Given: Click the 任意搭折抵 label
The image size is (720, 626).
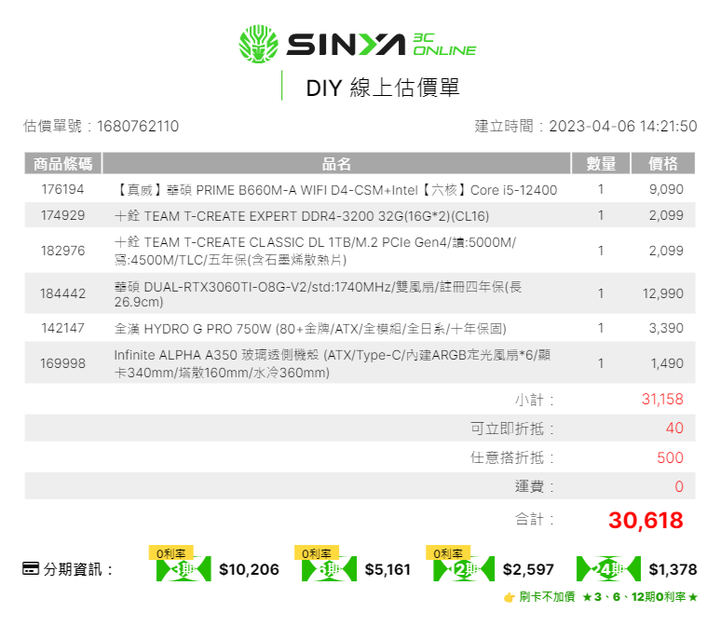Looking at the screenshot, I should tap(512, 458).
